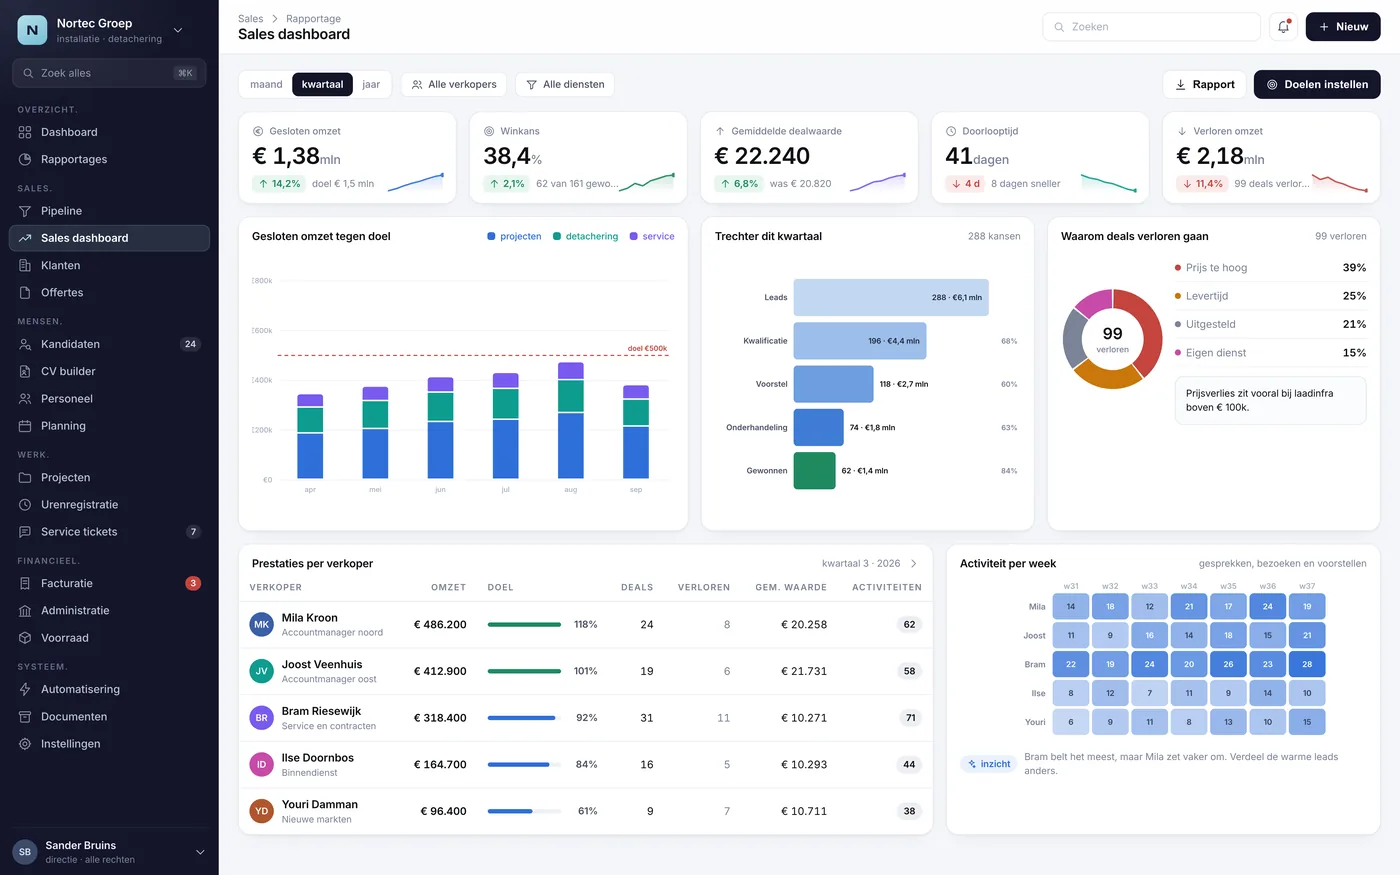Click the Pipeline funnel icon
Screen dimensions: 1400x875
25,211
